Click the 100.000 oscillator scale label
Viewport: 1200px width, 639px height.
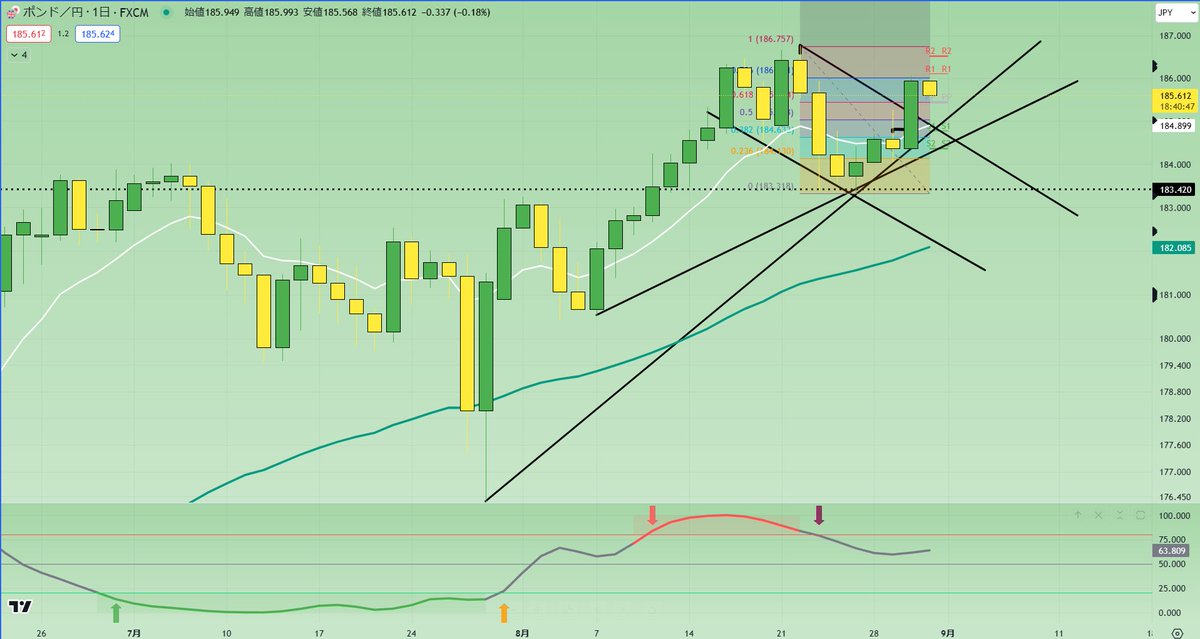(x=1173, y=515)
